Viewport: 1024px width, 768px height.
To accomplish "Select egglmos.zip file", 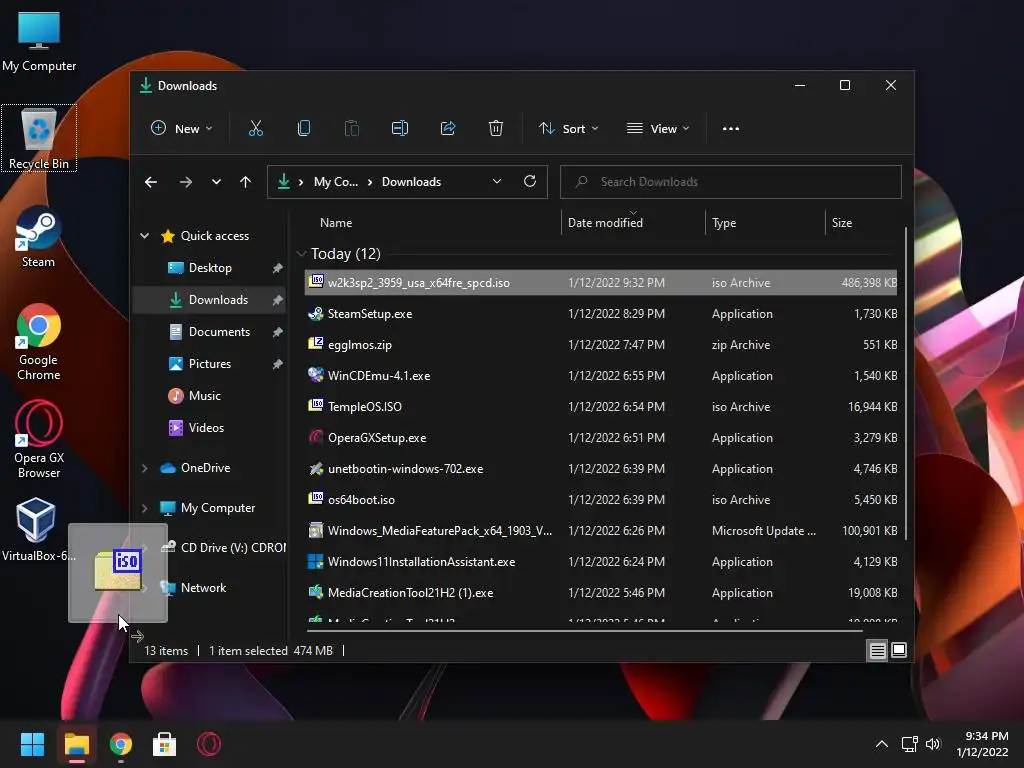I will pos(601,345).
